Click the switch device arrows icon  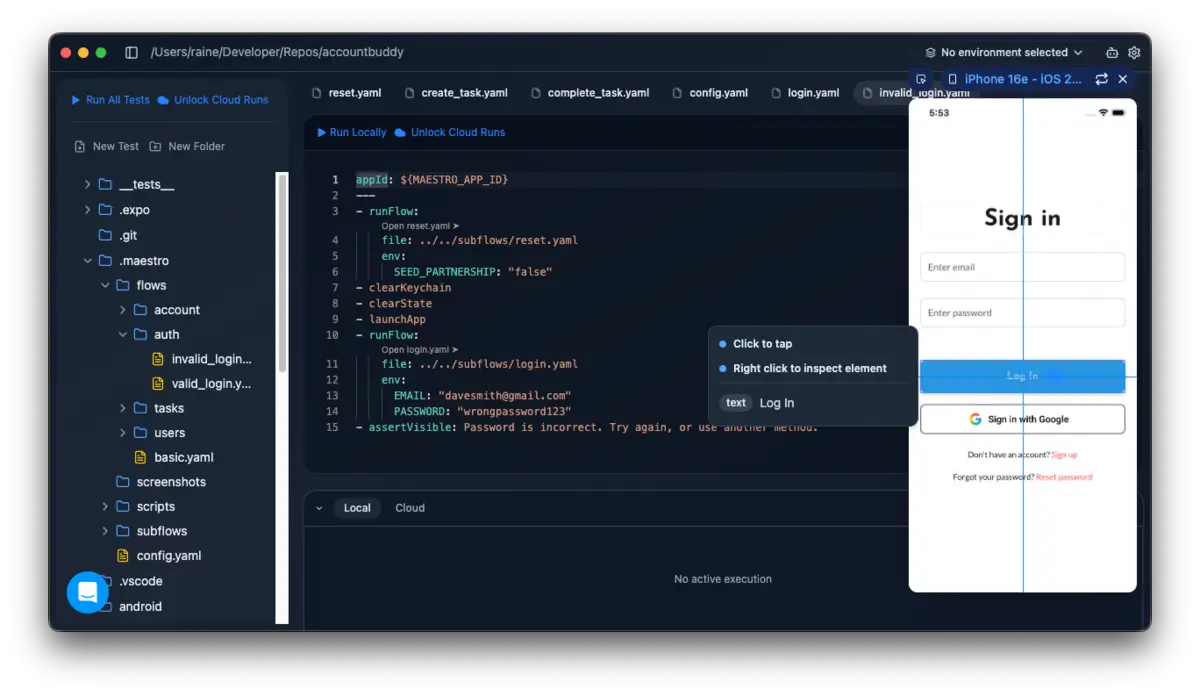point(1101,79)
